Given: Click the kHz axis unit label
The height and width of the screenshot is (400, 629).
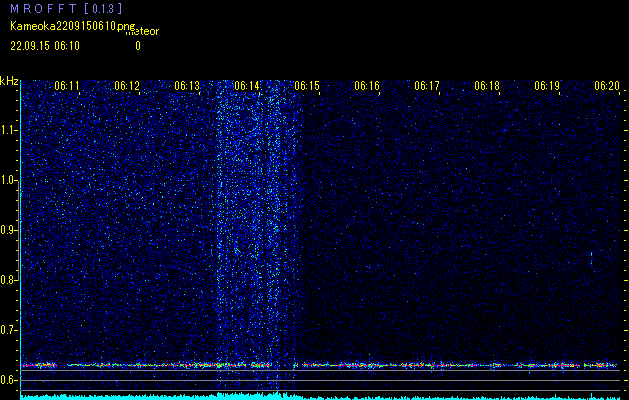Looking at the screenshot, I should [x=9, y=81].
